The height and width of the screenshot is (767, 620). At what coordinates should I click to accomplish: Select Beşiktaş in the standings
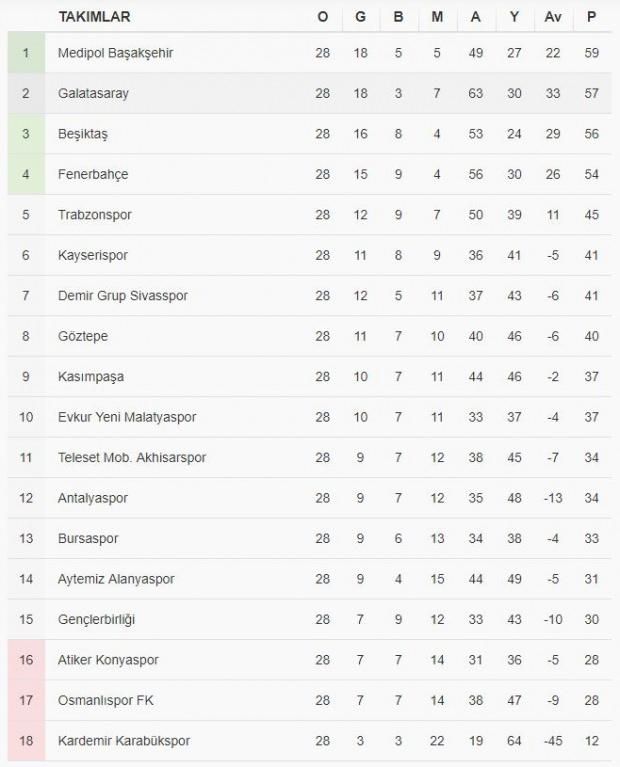click(x=82, y=133)
